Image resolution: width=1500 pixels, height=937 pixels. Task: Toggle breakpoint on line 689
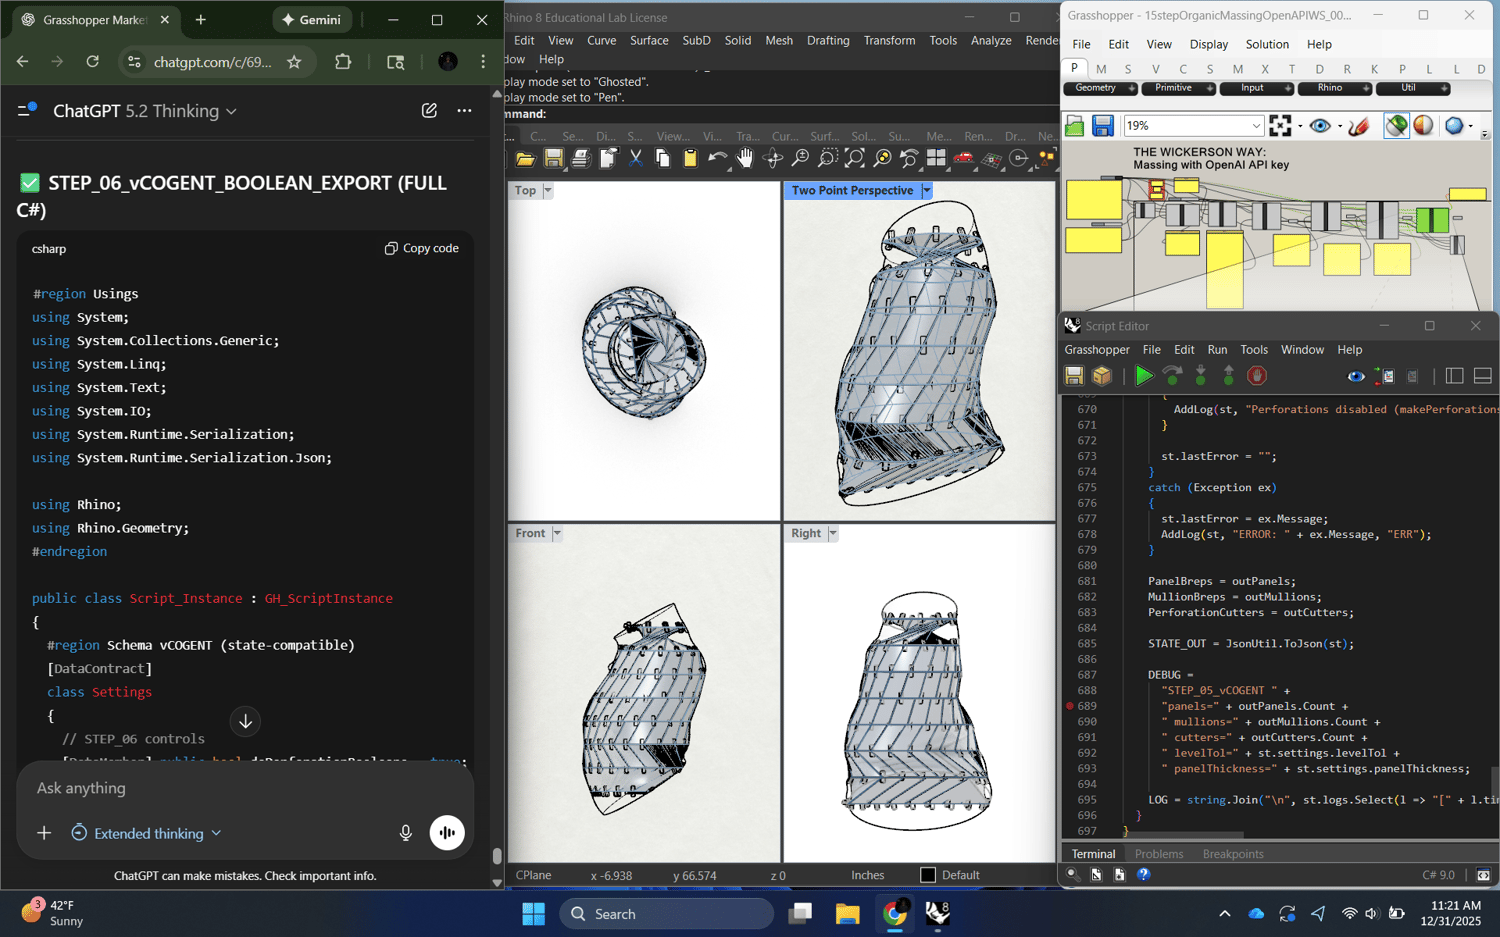pos(1070,706)
